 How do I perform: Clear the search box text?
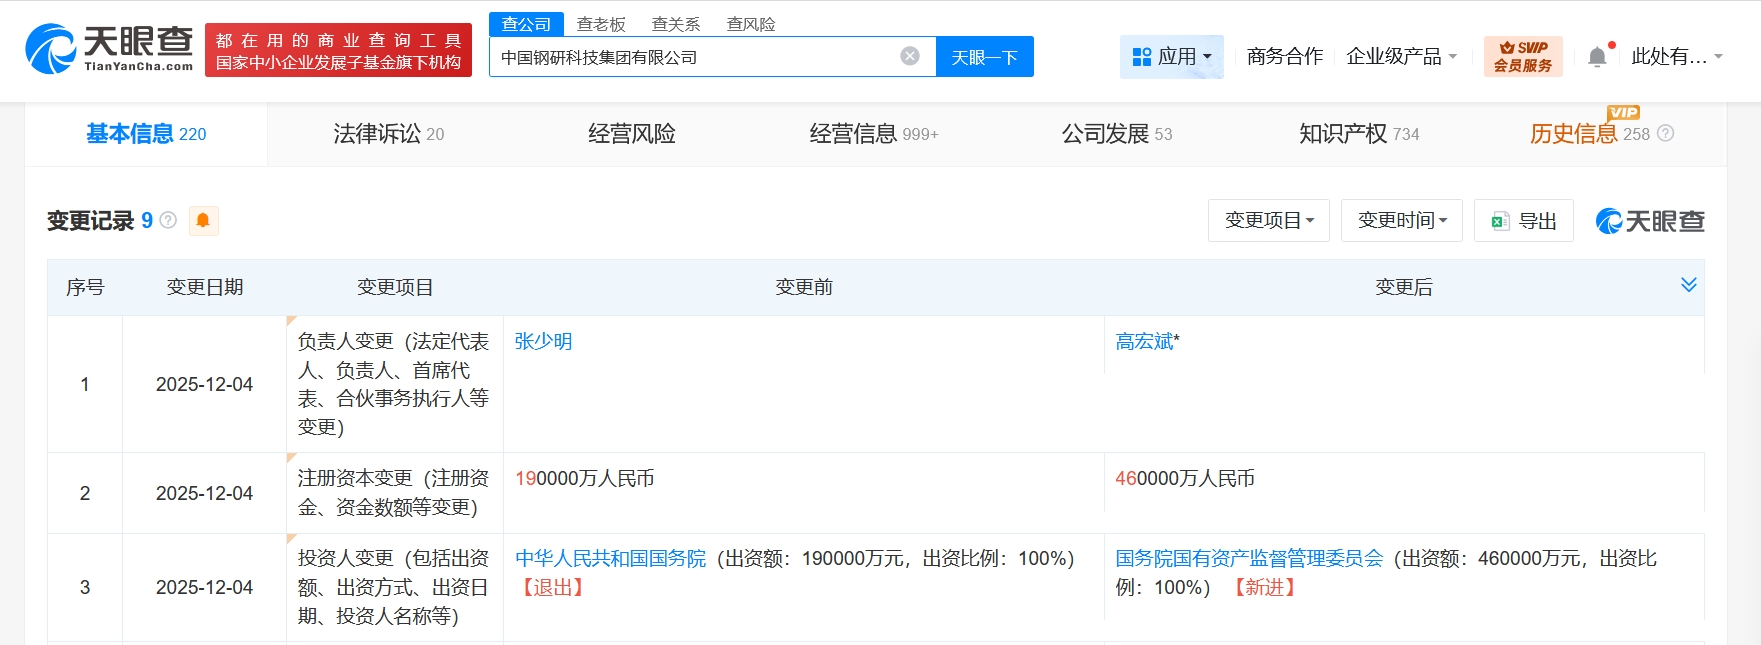909,57
